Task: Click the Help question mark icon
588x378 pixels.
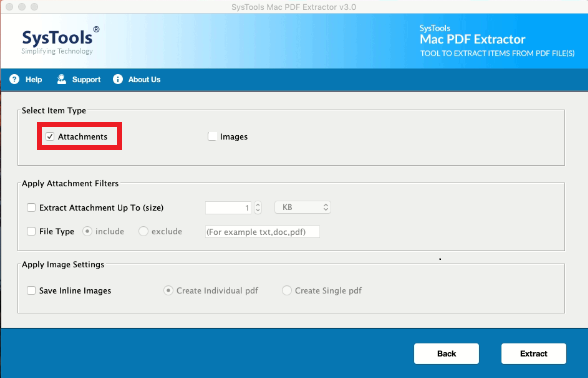Action: click(x=14, y=79)
